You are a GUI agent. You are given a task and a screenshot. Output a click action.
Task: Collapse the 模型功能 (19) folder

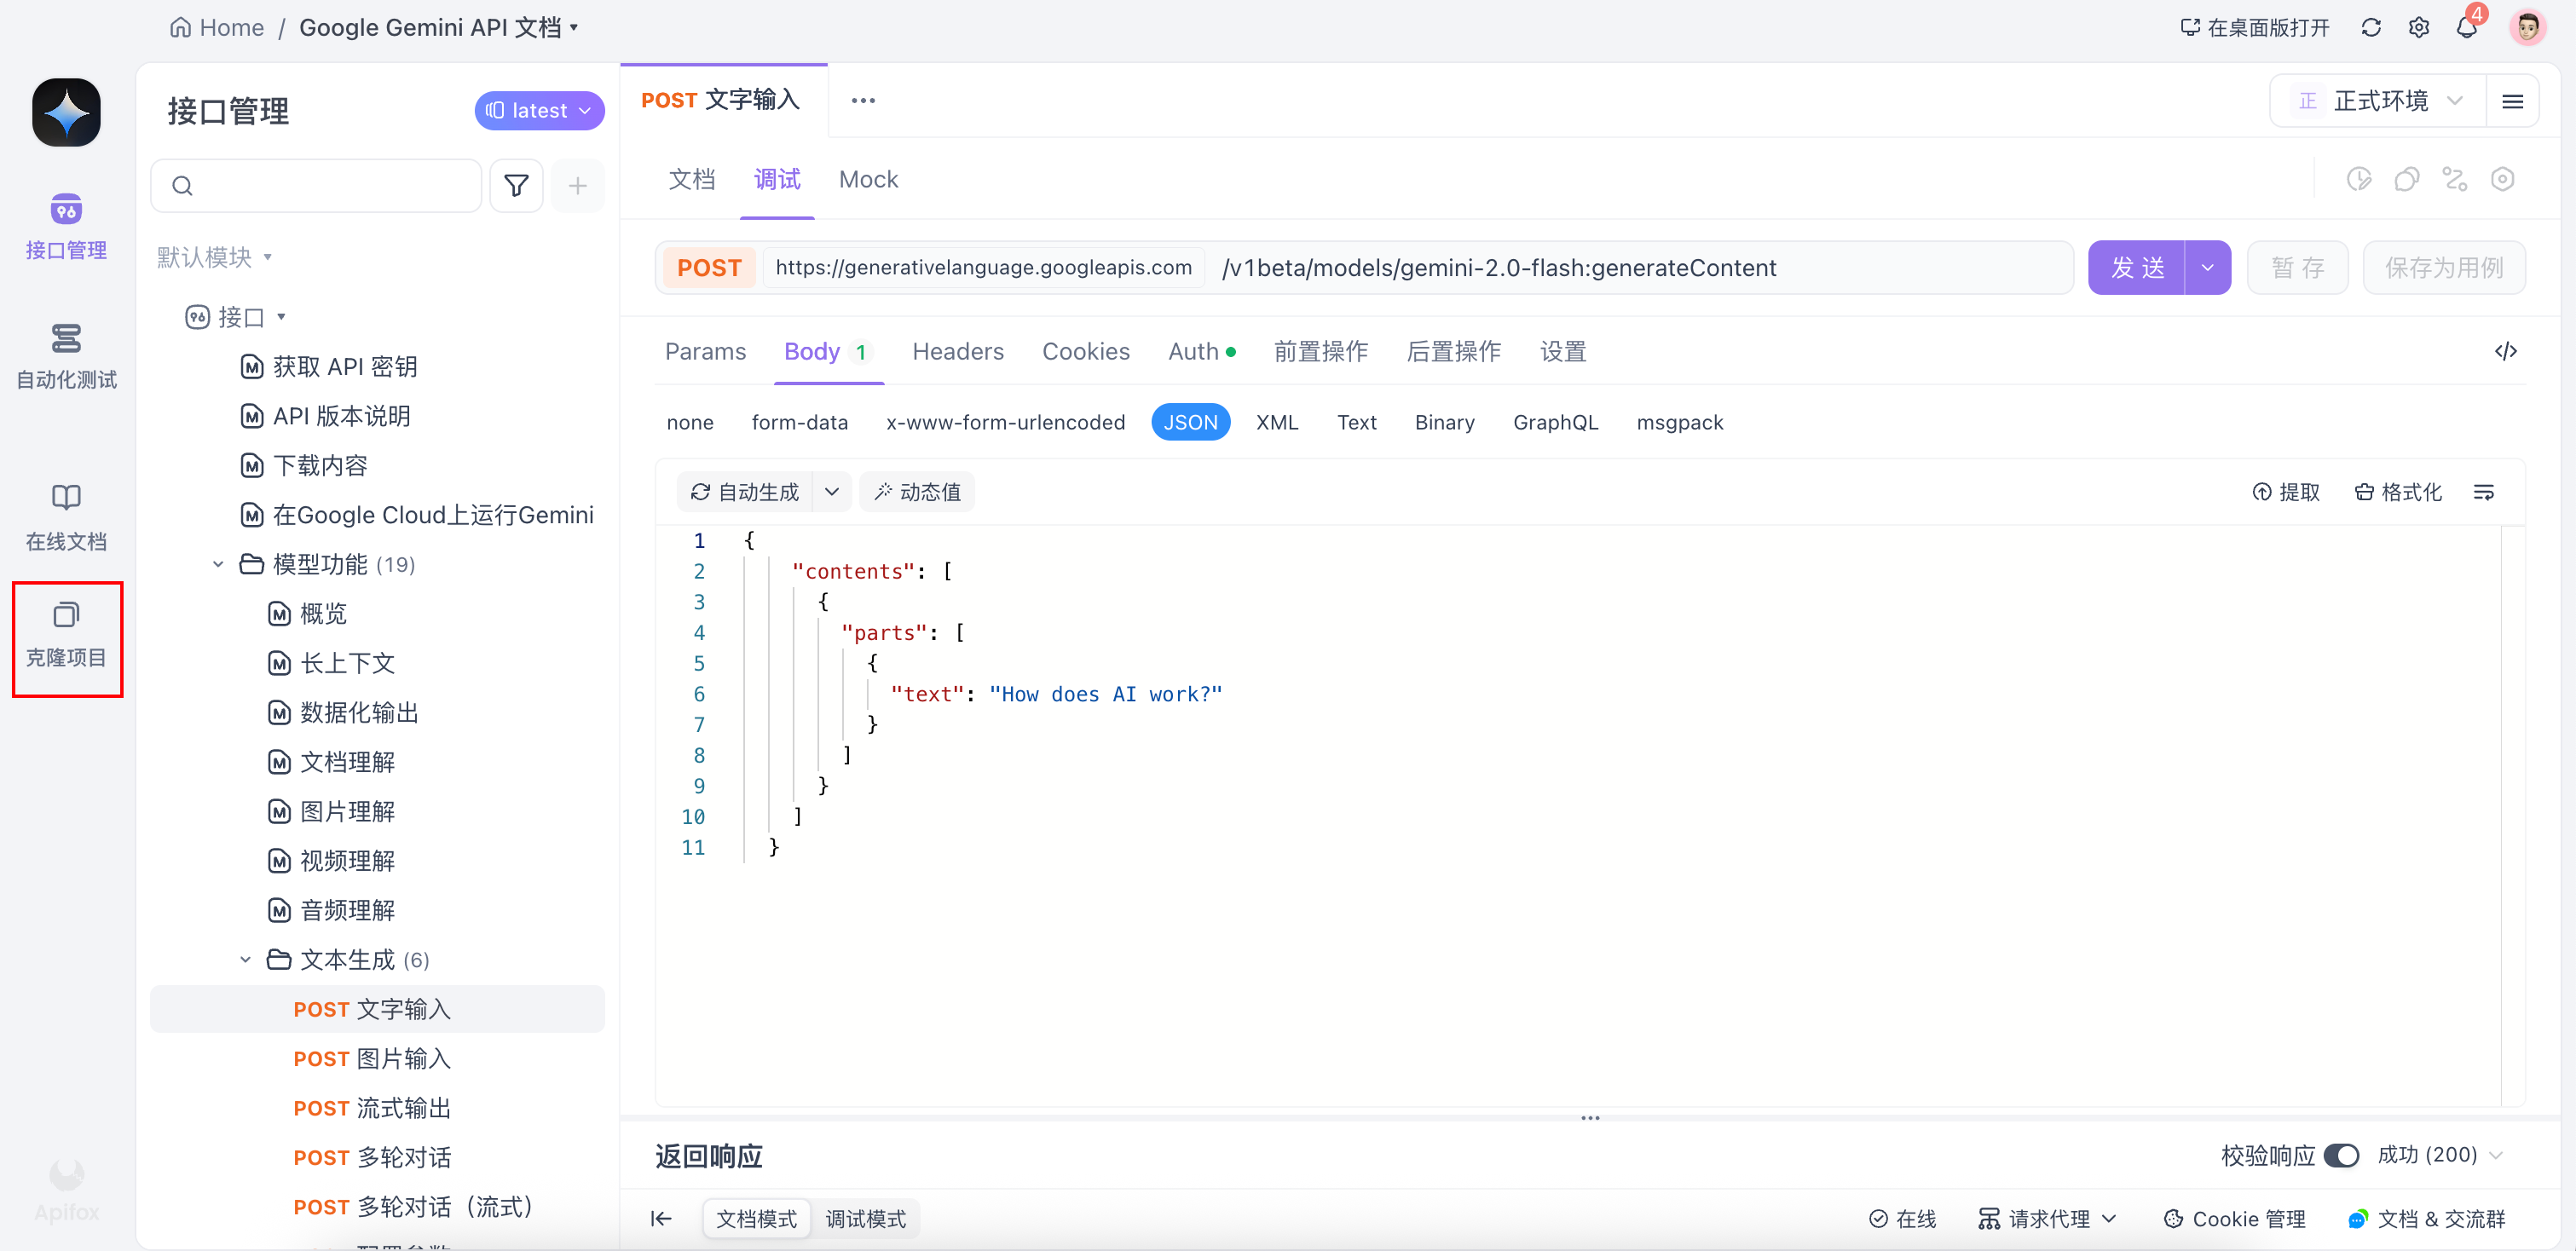(x=219, y=564)
